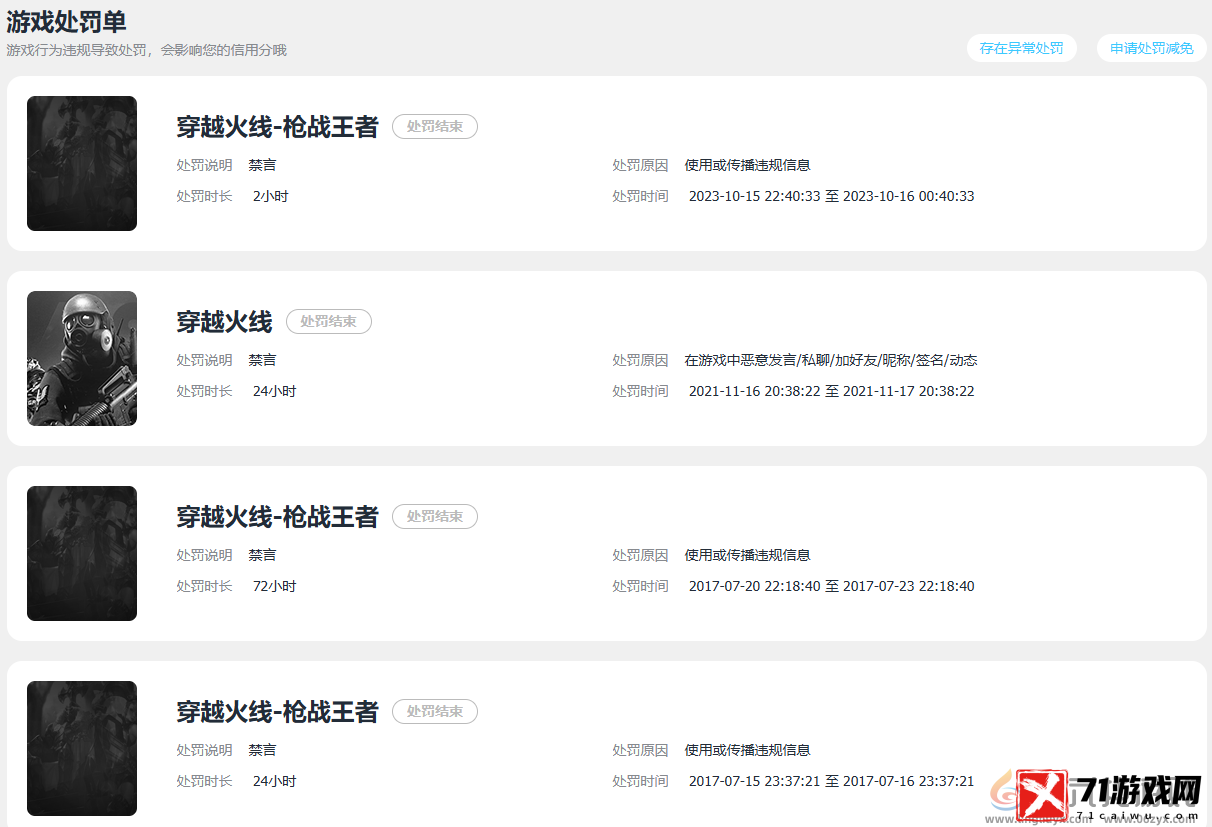1212x827 pixels.
Task: Select the 穿越火线-枪战王者 title in the 72小时 card
Action: click(x=278, y=517)
